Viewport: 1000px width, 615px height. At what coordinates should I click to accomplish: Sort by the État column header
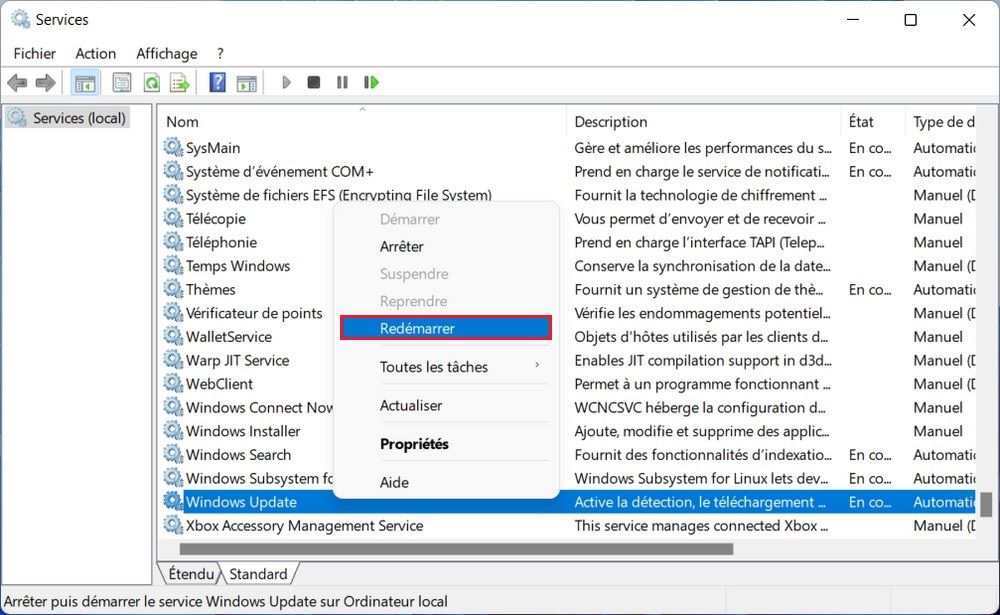873,121
